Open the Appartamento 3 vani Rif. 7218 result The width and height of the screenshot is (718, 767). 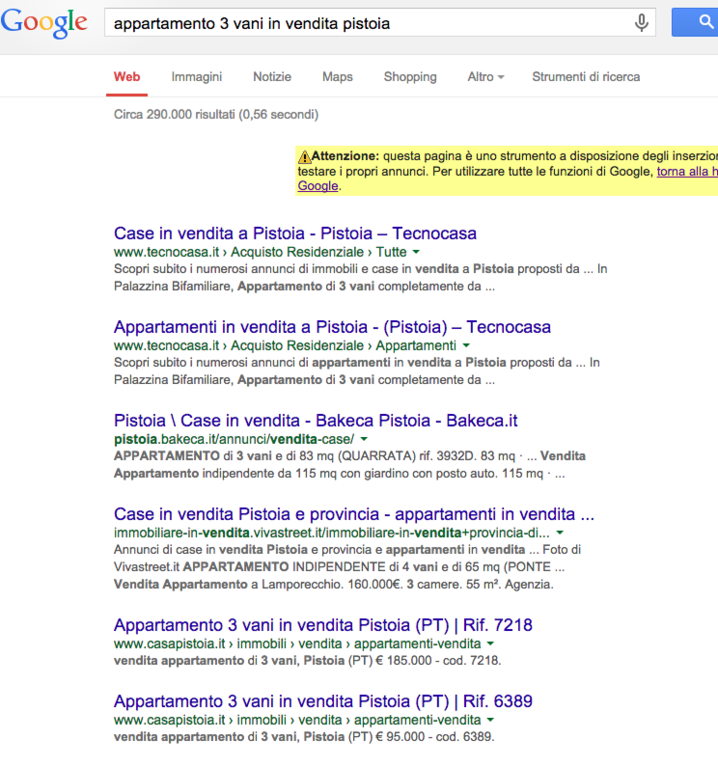click(323, 625)
